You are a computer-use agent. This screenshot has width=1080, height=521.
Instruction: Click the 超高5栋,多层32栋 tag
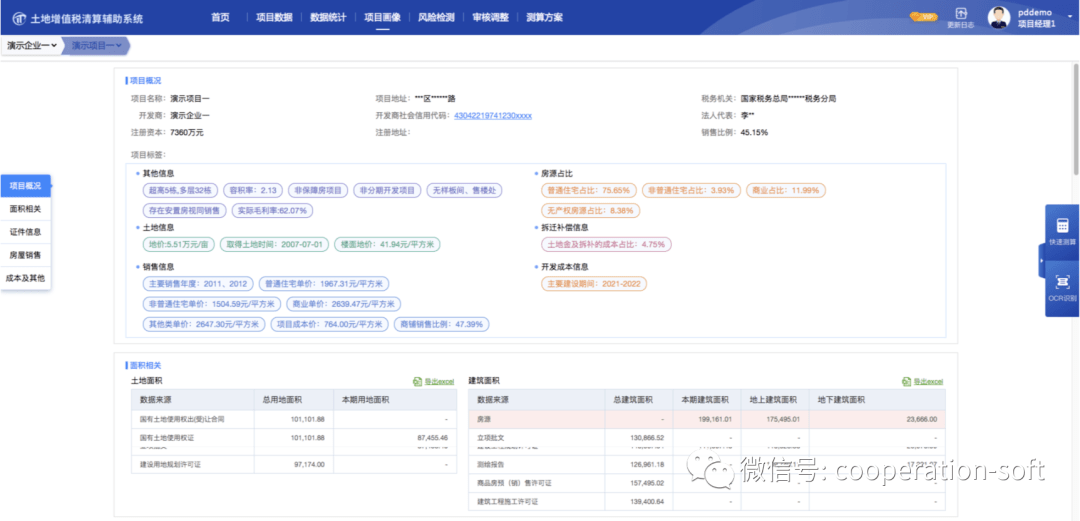180,190
